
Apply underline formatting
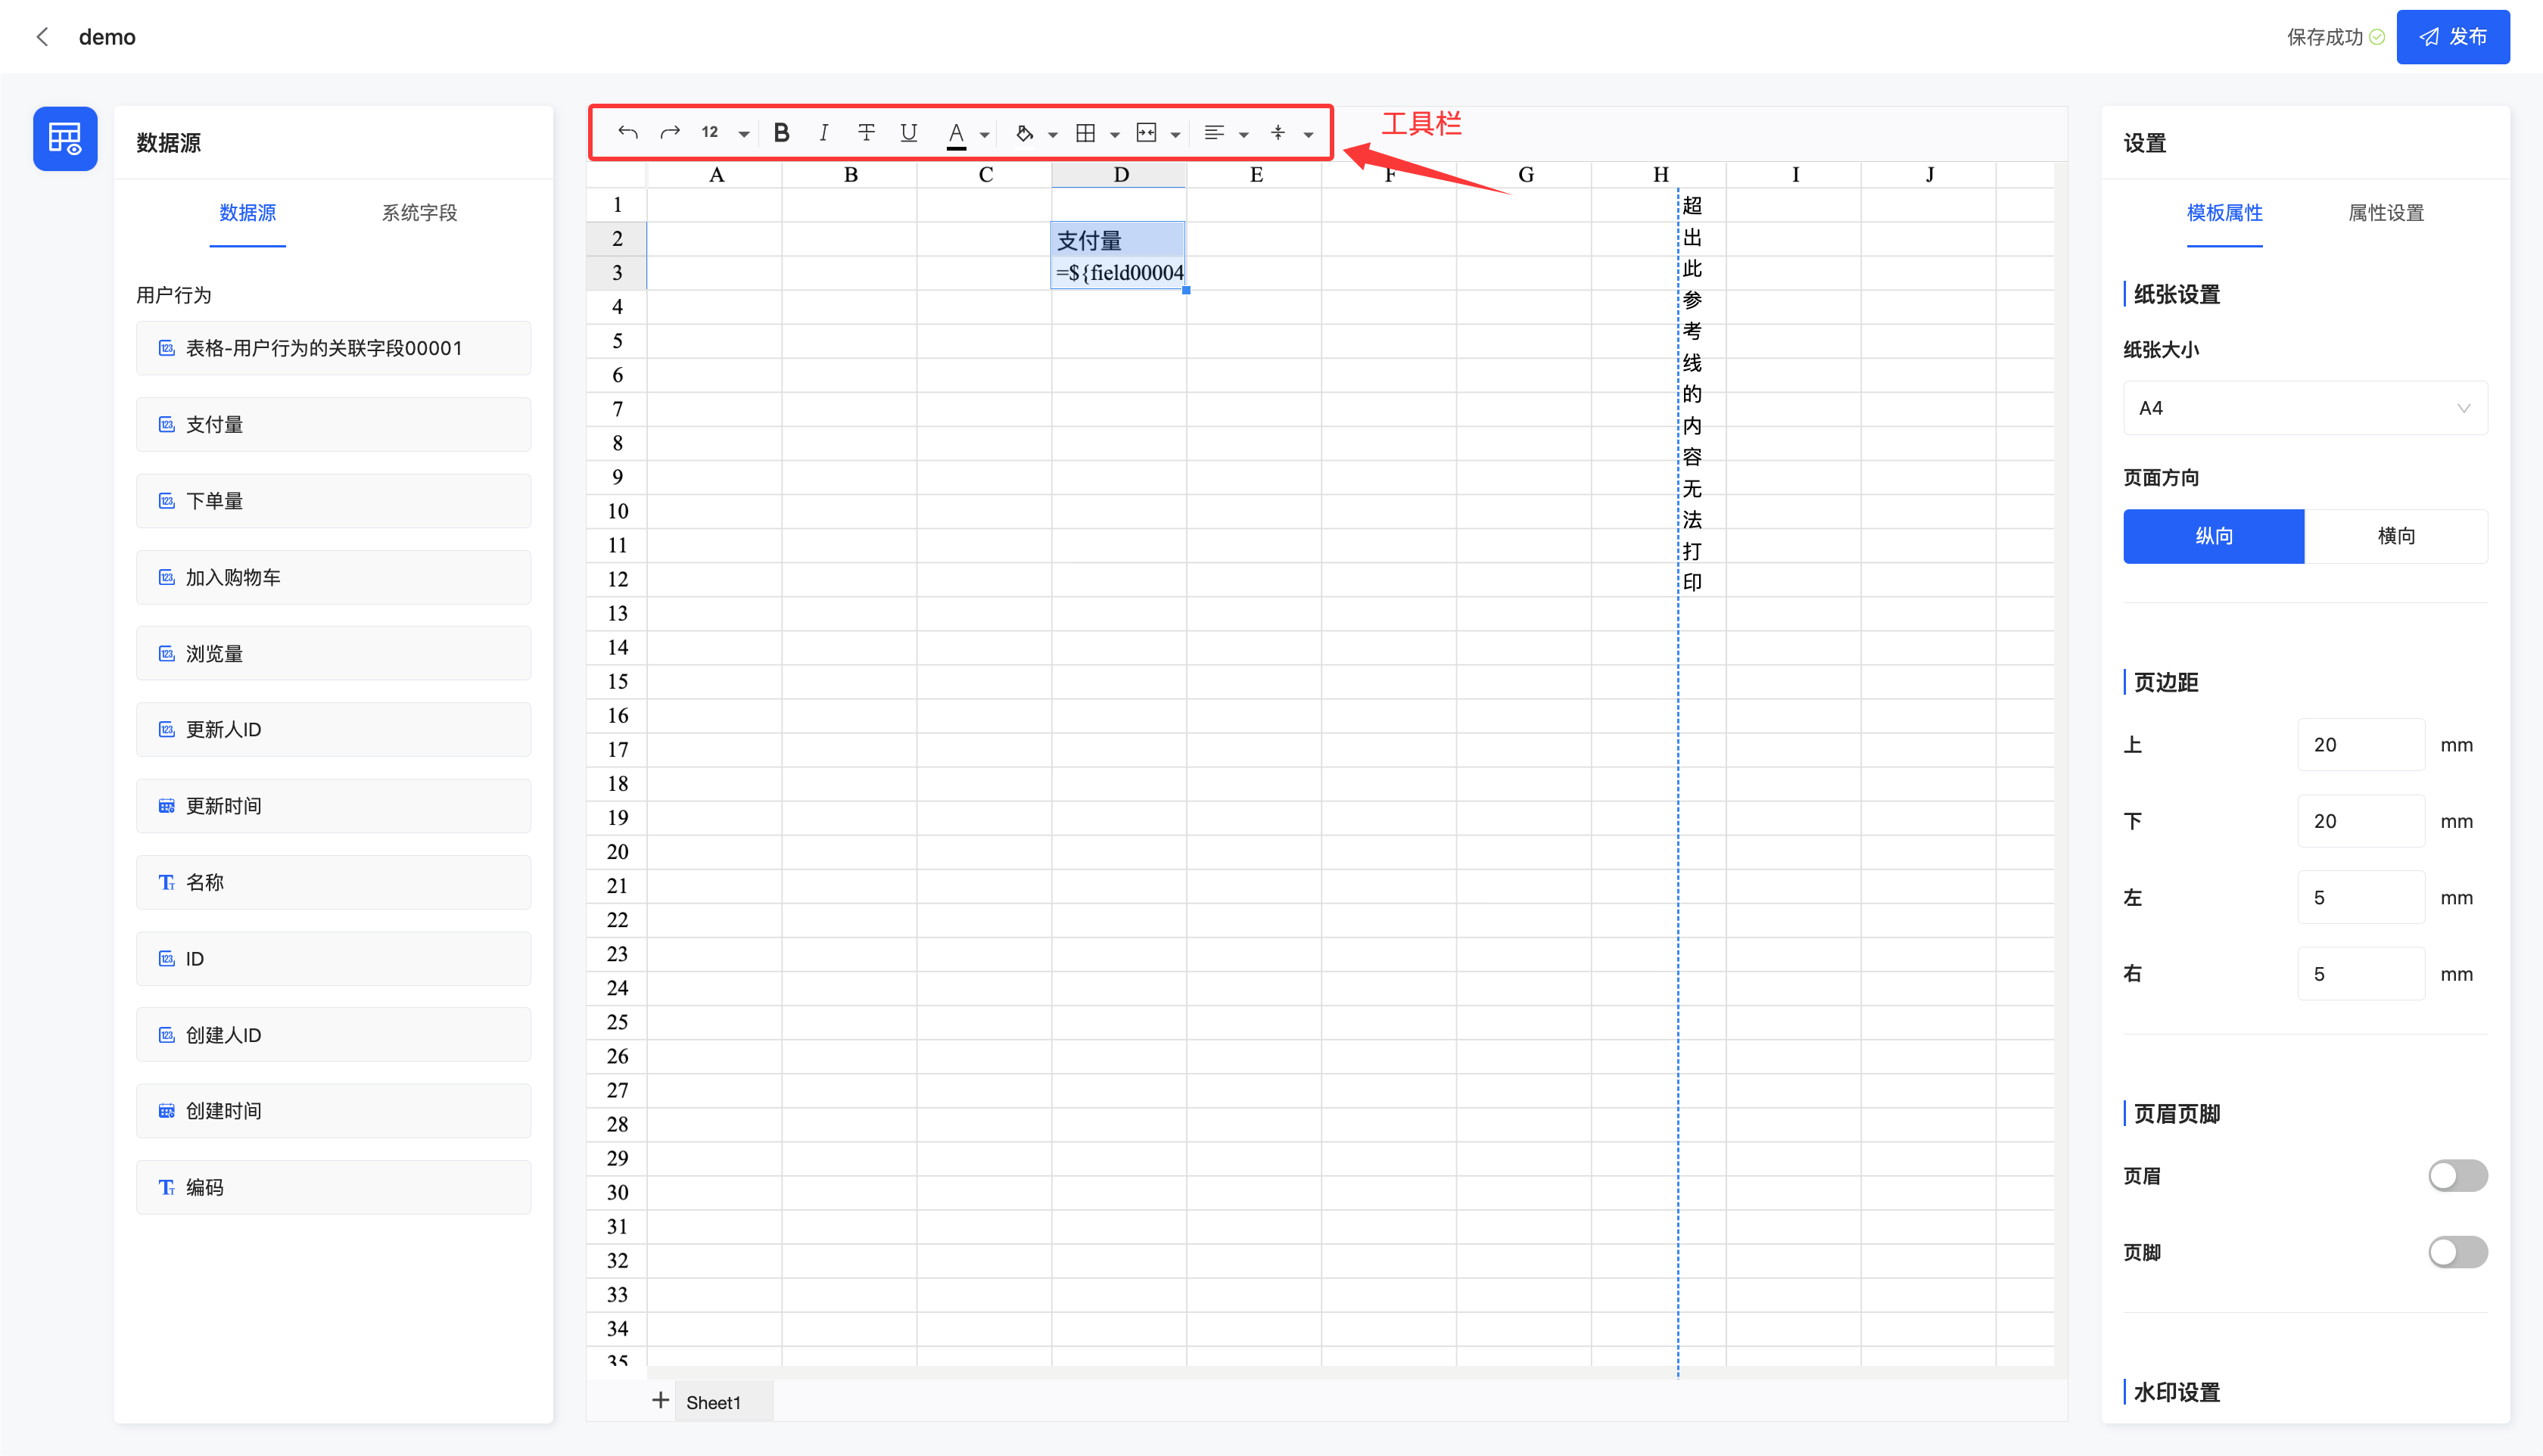(x=908, y=133)
